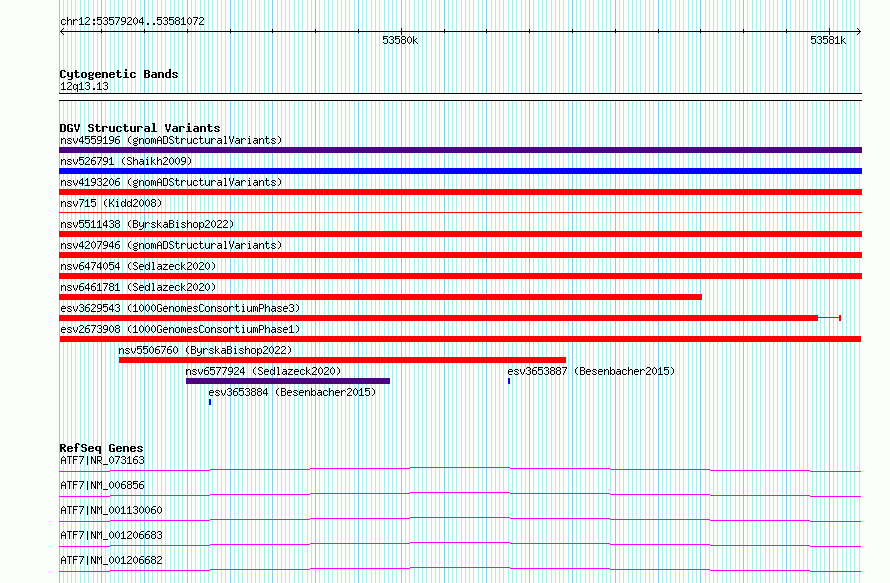The image size is (890, 583).
Task: Click the nsv4559196 gnomAD variant label
Action: [171, 140]
